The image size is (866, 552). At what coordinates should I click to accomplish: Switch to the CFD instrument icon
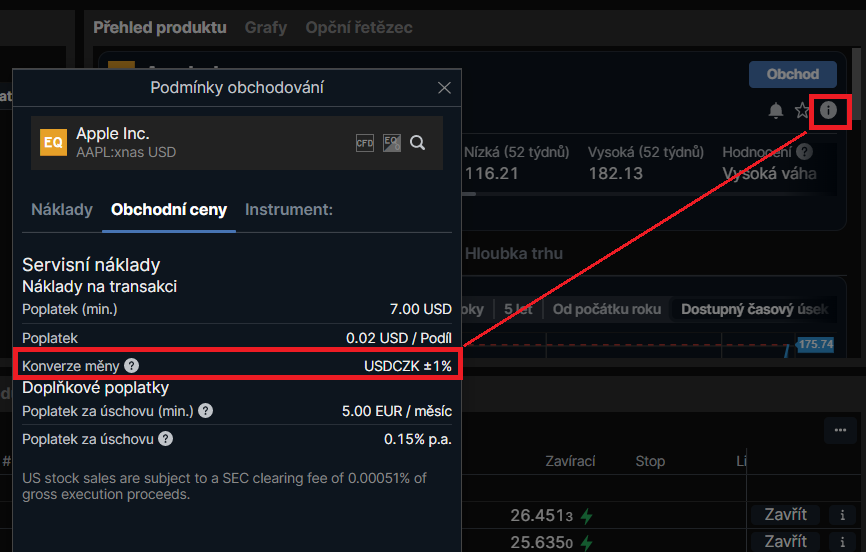pyautogui.click(x=365, y=143)
